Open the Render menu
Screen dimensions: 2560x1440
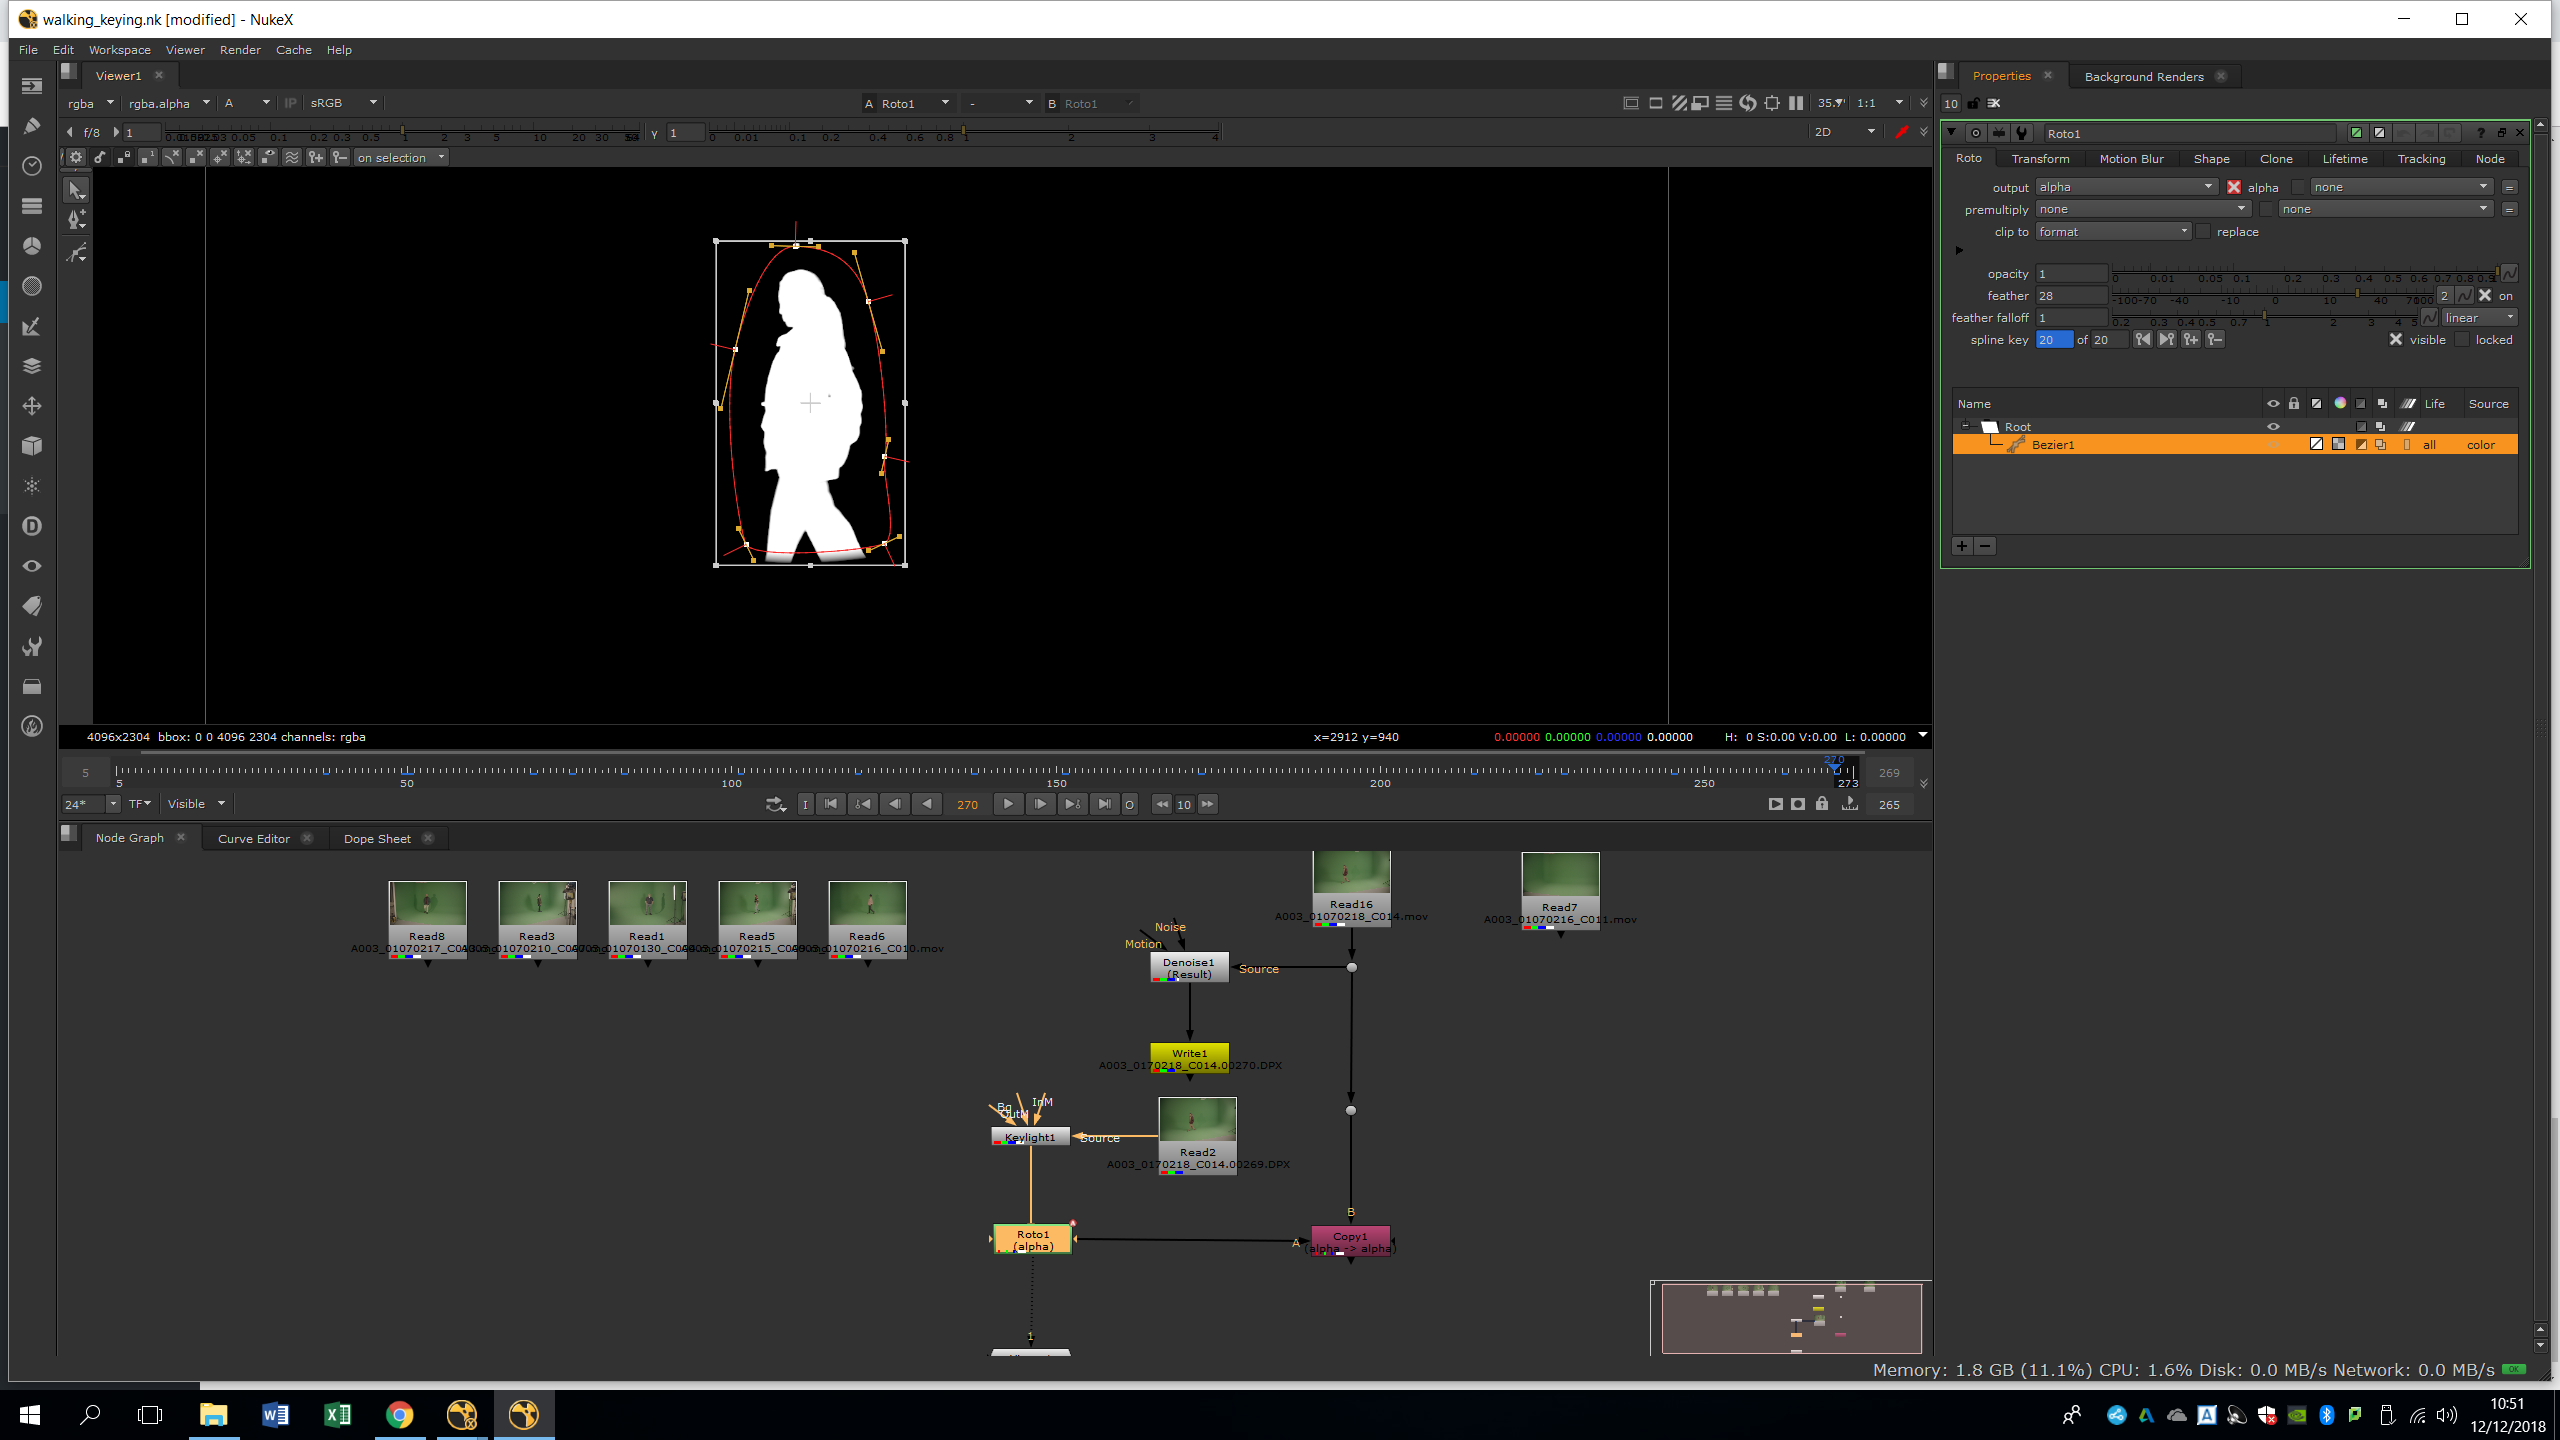click(x=240, y=50)
